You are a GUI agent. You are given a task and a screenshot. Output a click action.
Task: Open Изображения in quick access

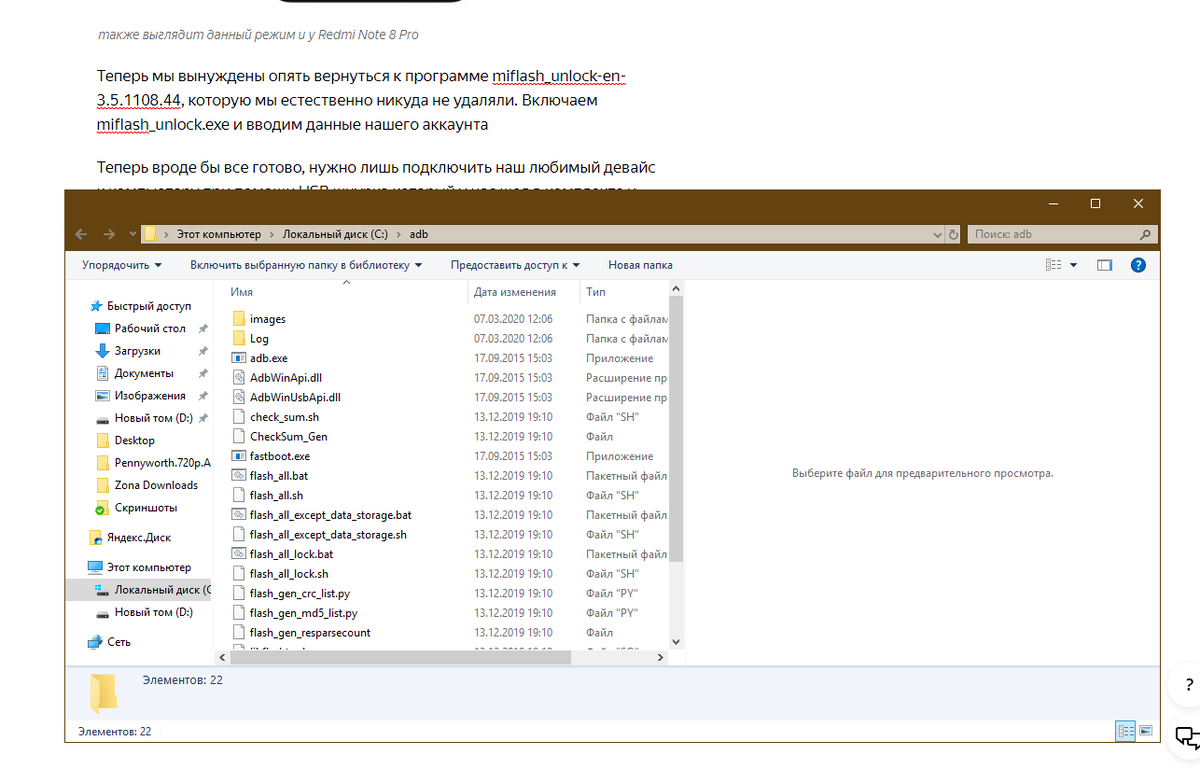coord(149,396)
